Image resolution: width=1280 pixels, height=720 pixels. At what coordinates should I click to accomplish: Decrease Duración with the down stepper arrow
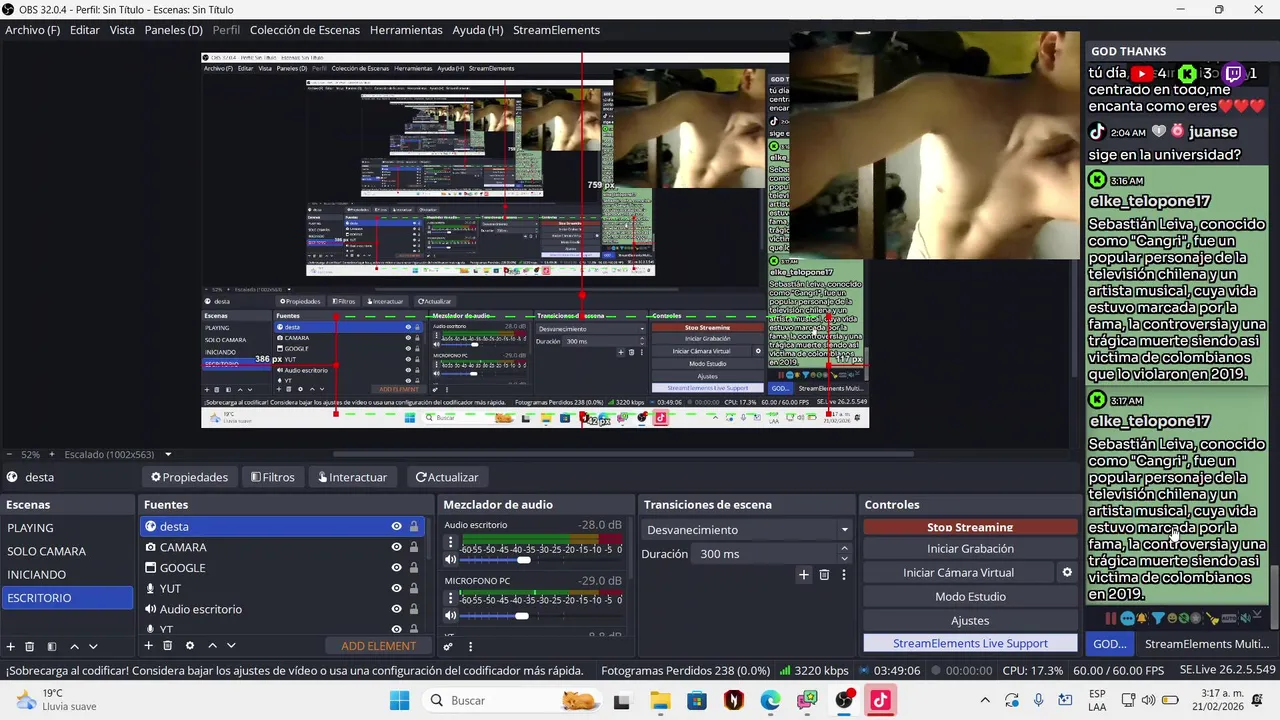[844, 559]
